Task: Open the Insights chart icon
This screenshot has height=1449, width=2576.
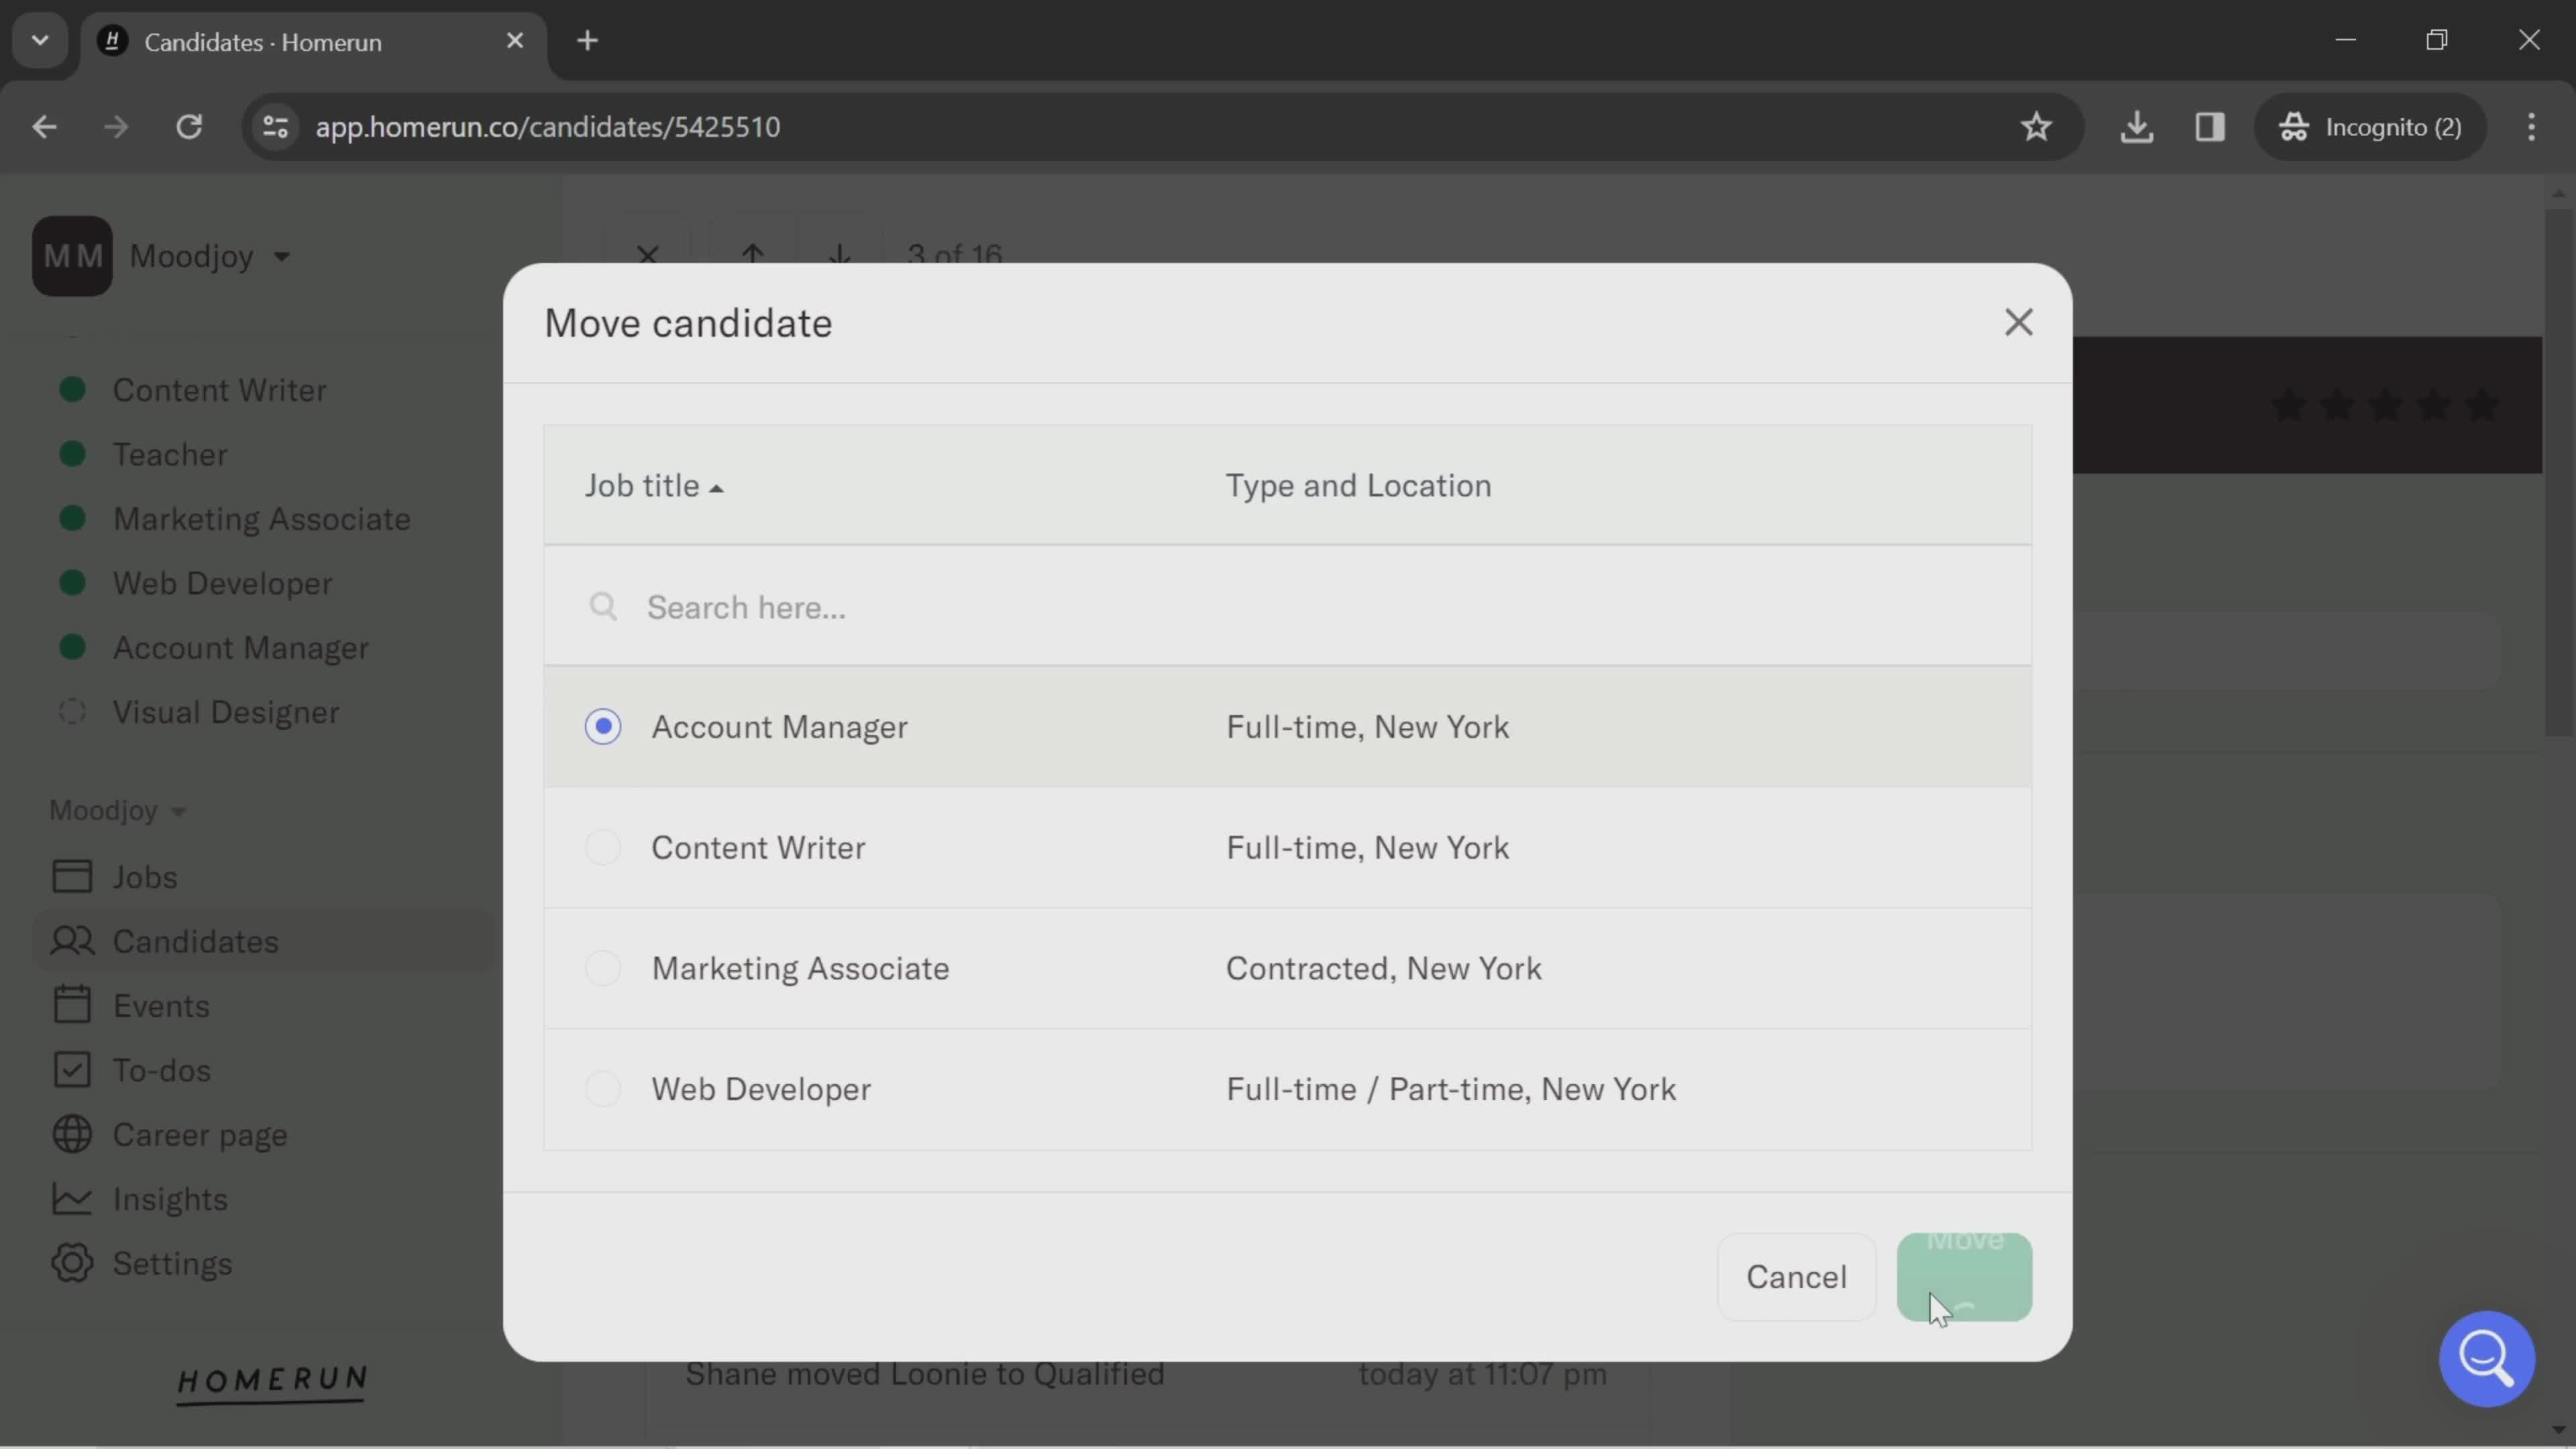Action: [72, 1199]
